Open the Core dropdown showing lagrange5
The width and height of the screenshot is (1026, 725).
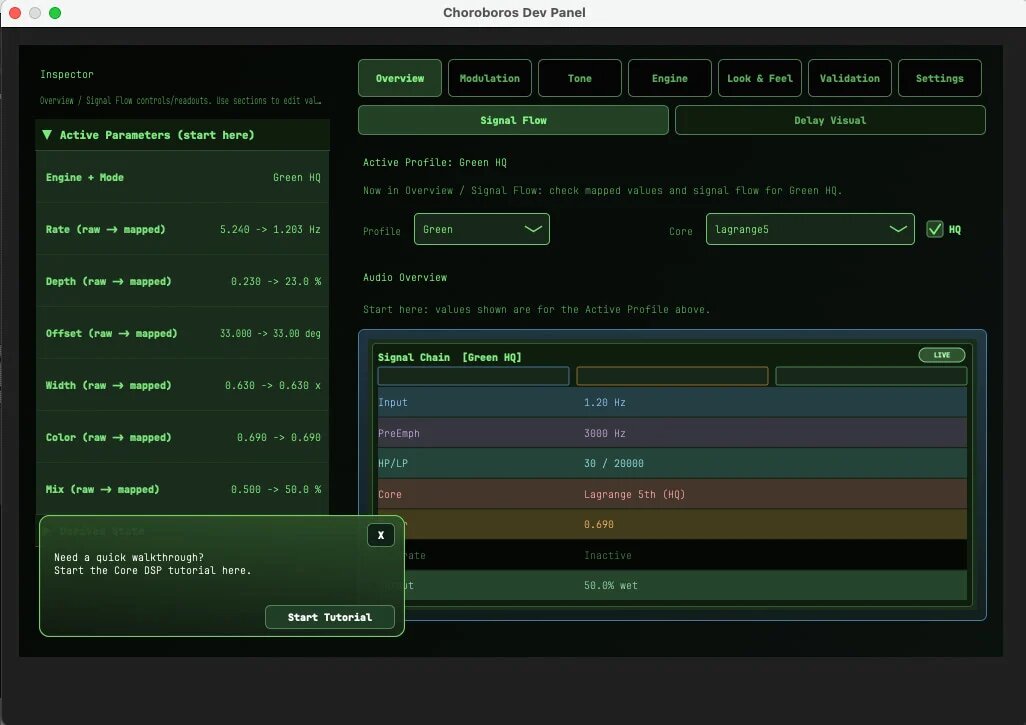click(810, 229)
